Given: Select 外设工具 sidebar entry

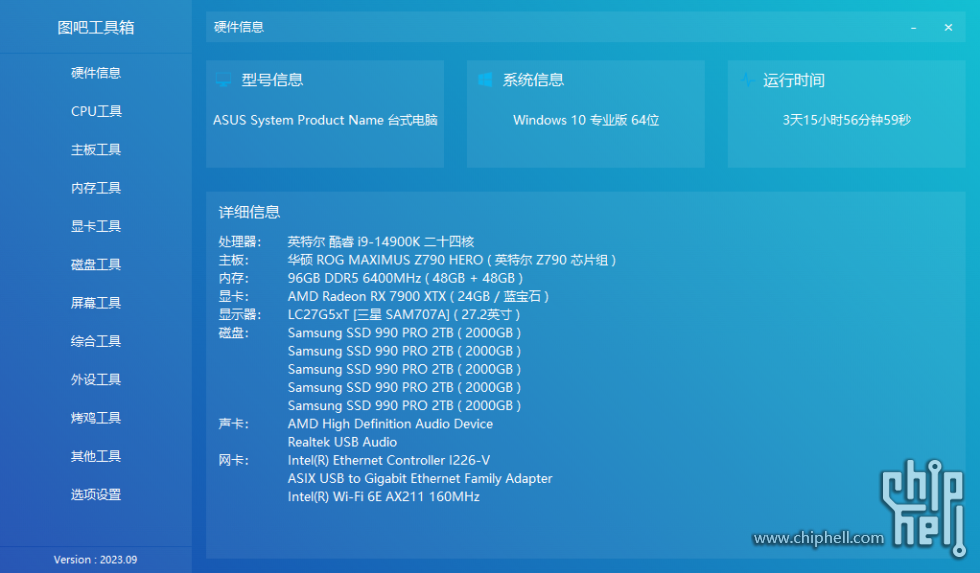Looking at the screenshot, I should (x=96, y=379).
